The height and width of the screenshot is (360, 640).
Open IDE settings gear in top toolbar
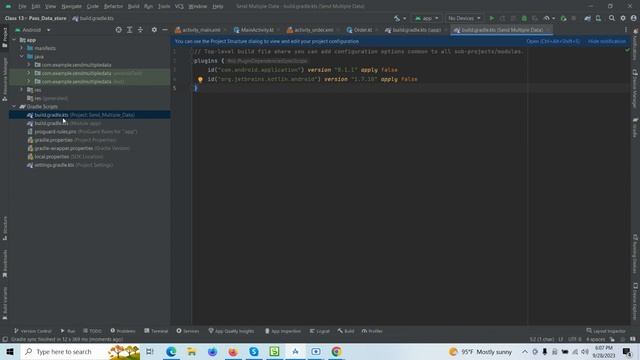(x=623, y=18)
